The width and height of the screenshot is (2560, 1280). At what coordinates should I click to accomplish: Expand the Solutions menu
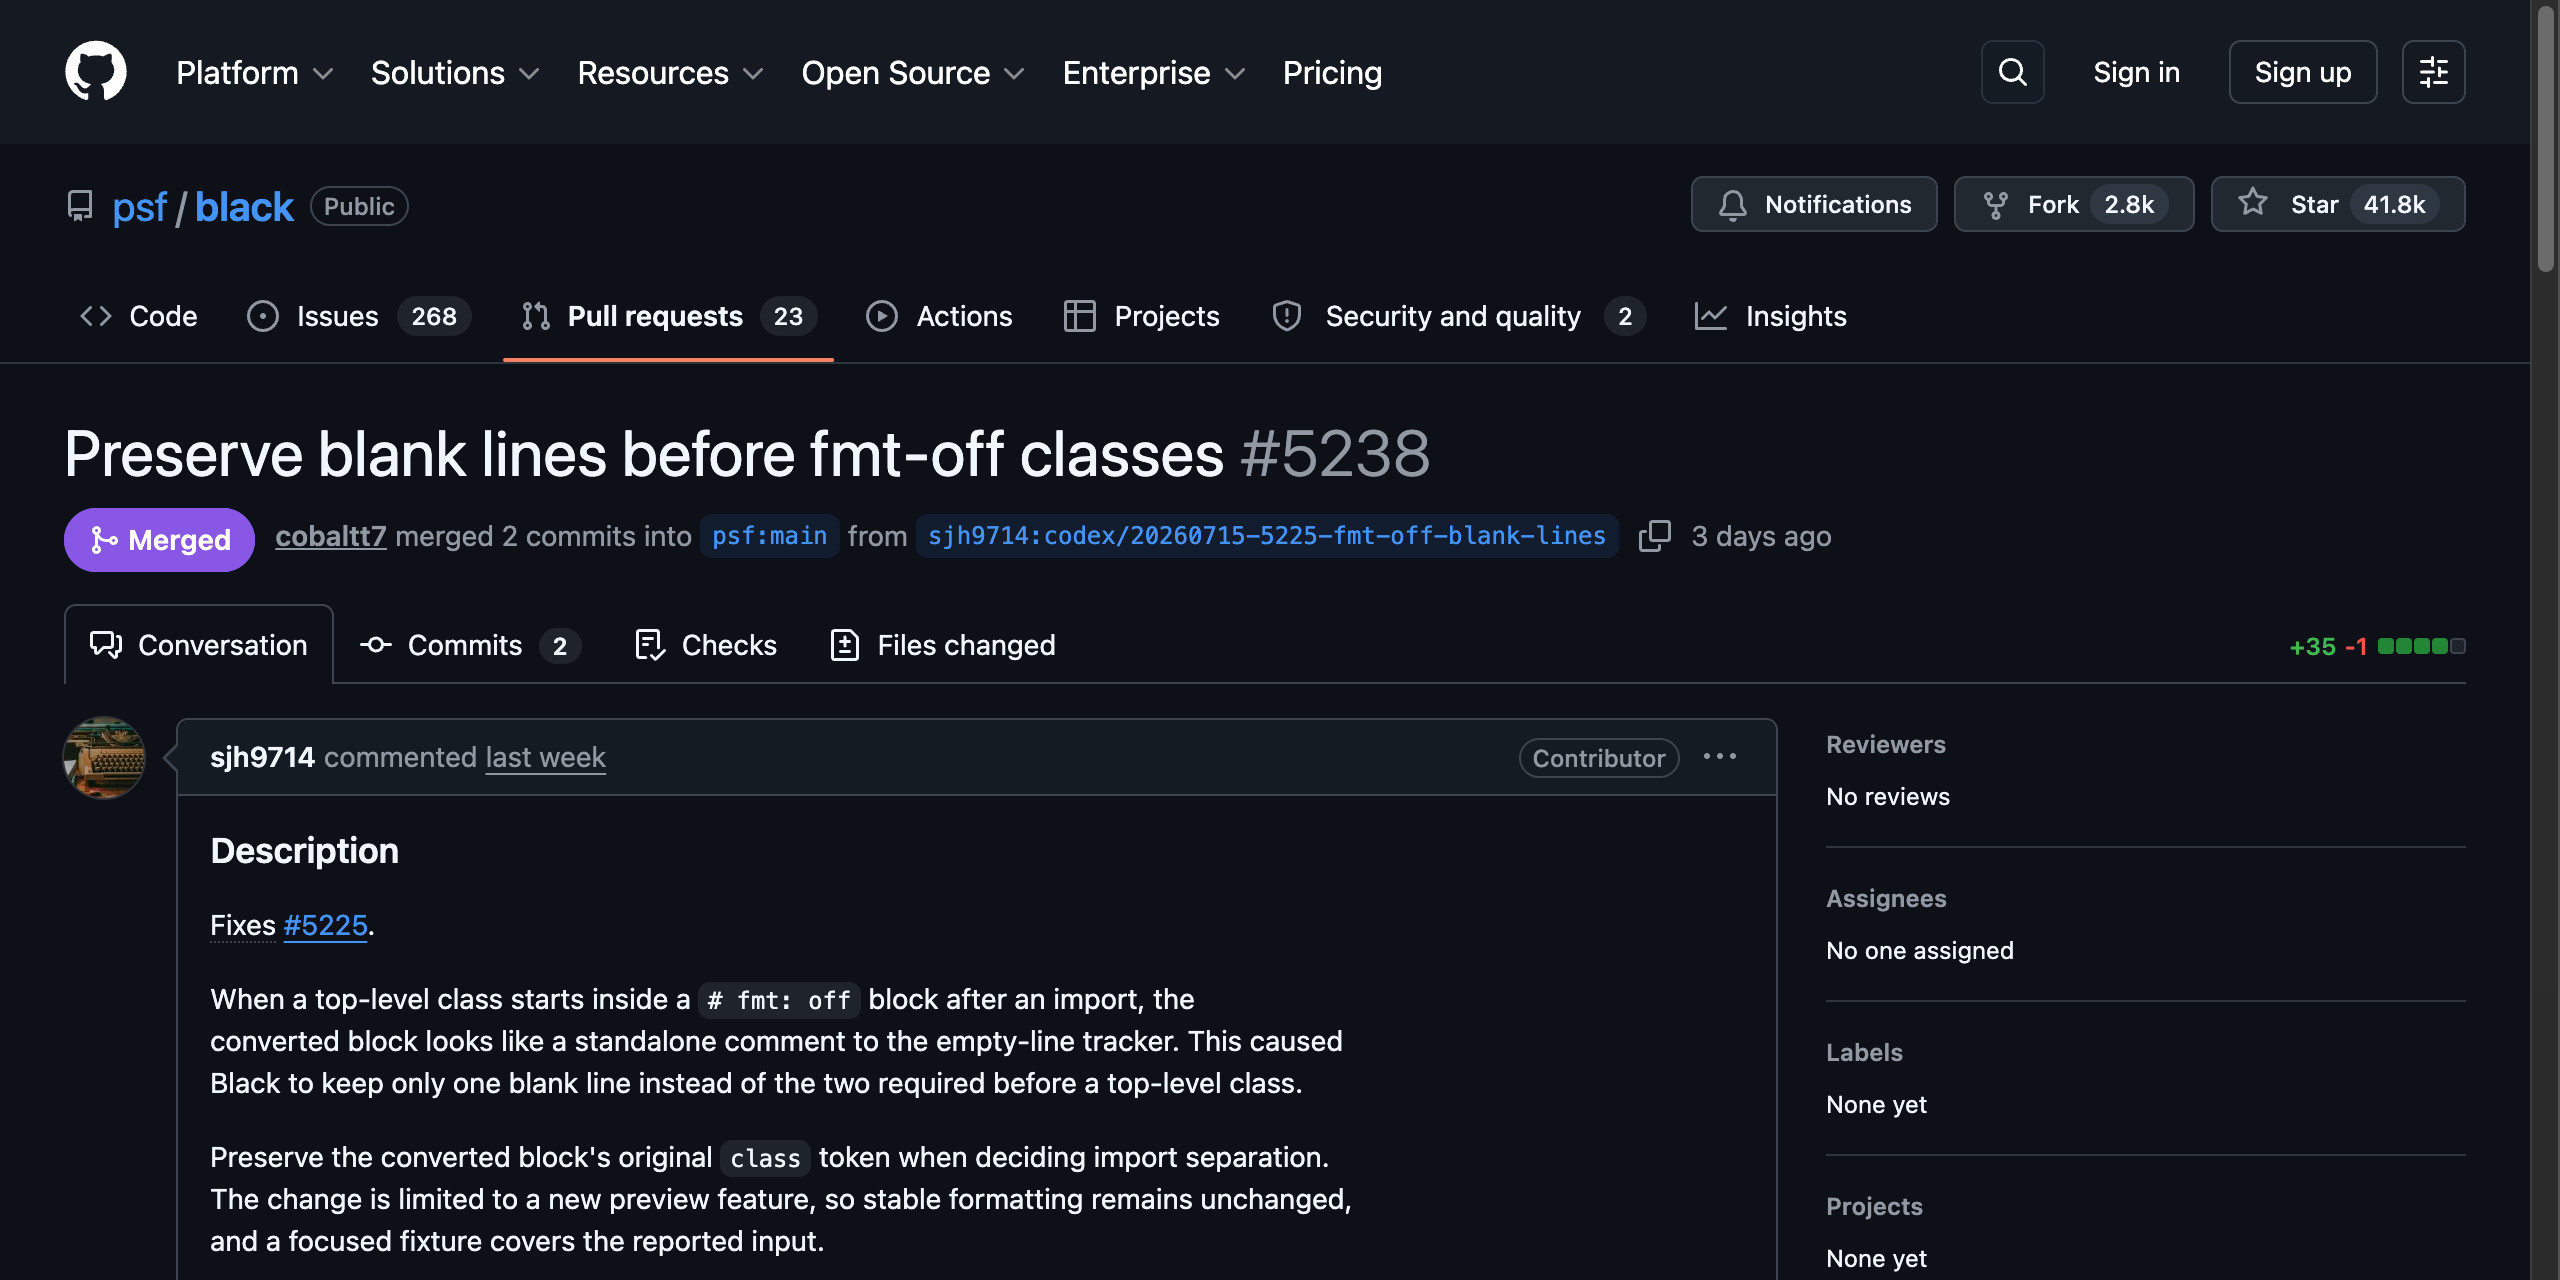[455, 73]
